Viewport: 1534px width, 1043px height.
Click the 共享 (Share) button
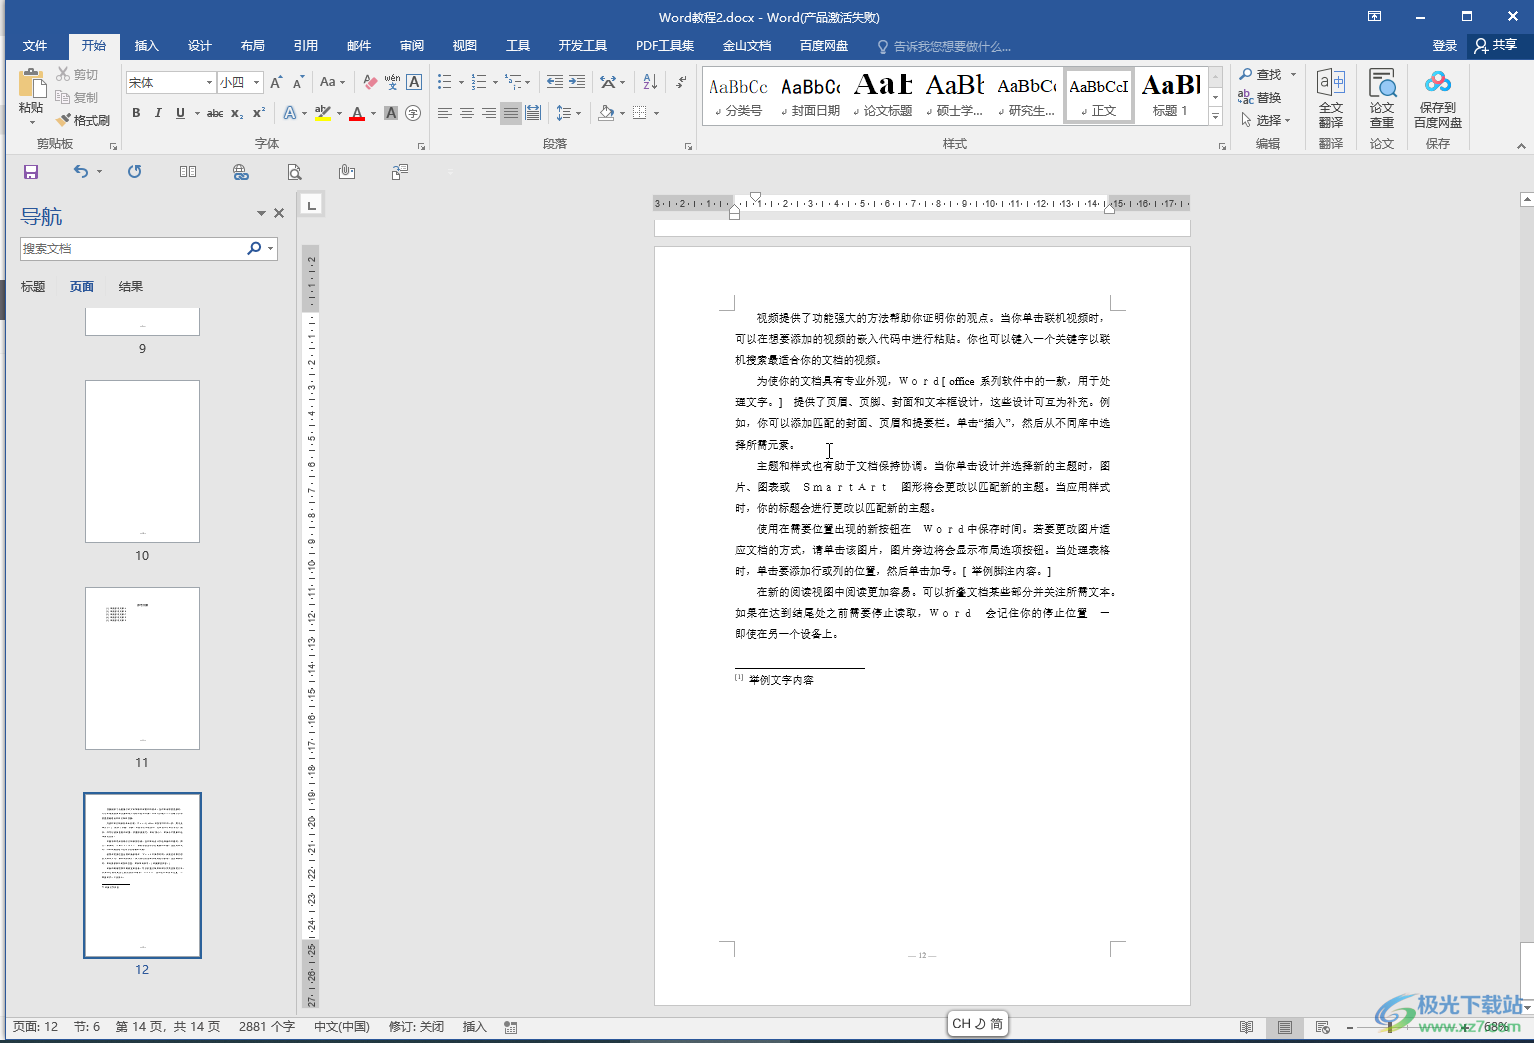[x=1496, y=46]
